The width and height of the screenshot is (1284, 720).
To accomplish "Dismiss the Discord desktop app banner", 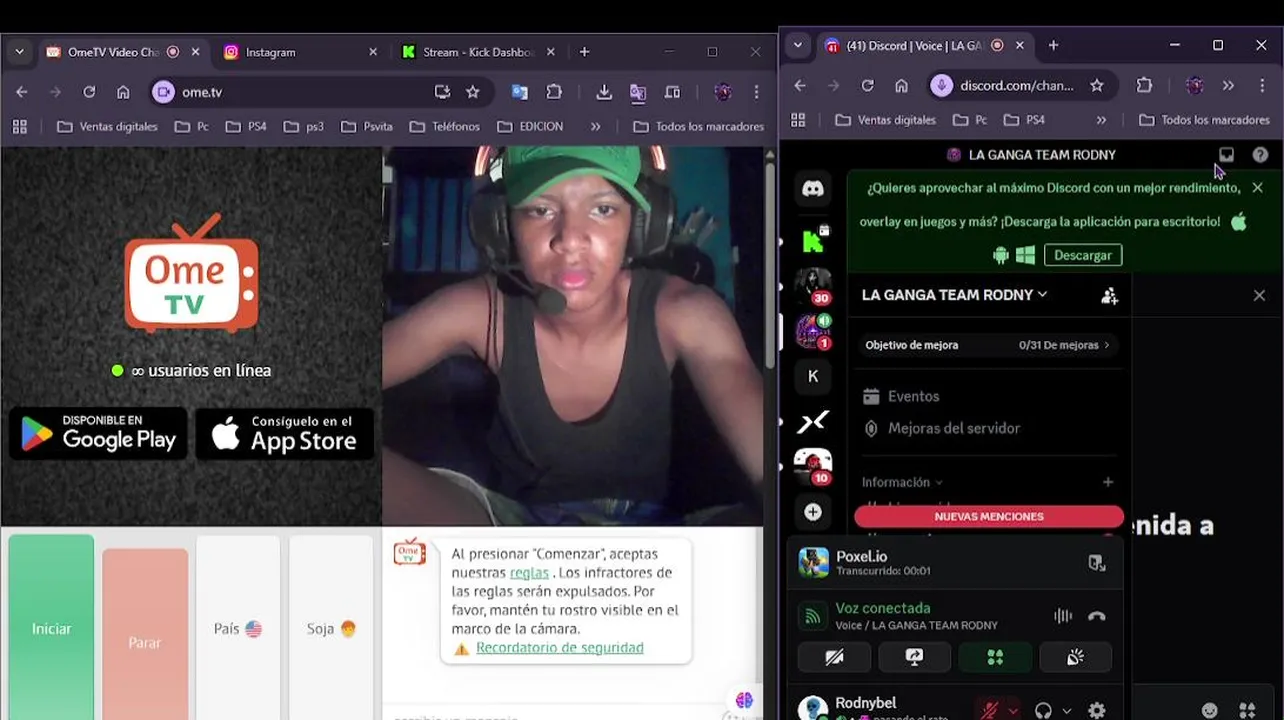I will click(1258, 188).
